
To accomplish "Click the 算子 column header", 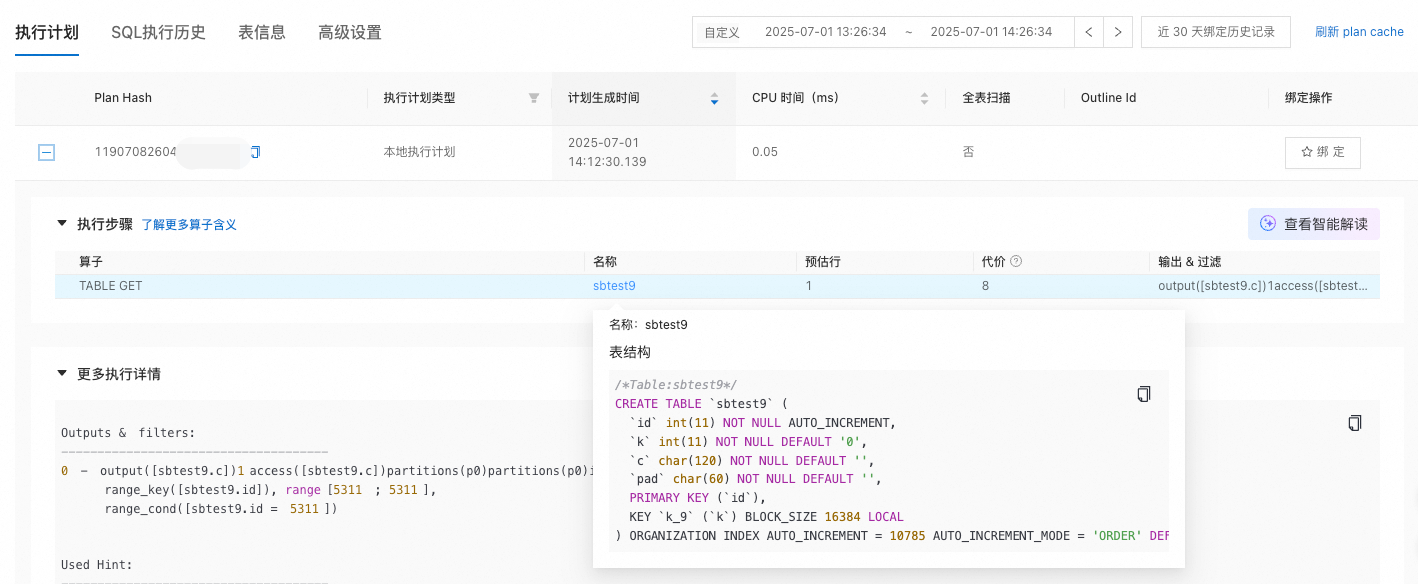I will [x=91, y=262].
